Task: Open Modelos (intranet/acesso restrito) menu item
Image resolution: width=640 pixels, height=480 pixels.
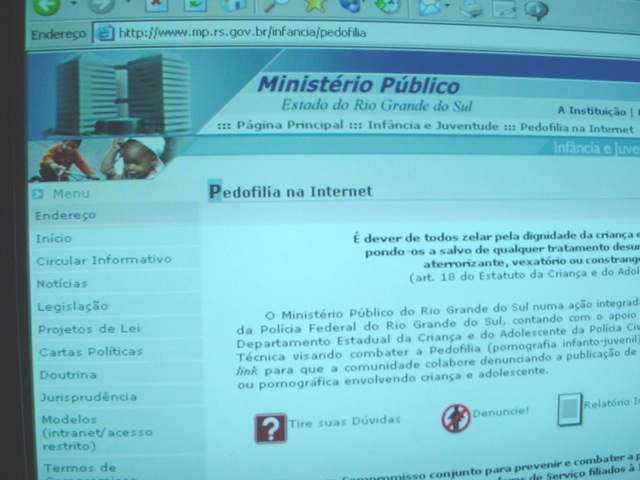Action: coord(97,433)
